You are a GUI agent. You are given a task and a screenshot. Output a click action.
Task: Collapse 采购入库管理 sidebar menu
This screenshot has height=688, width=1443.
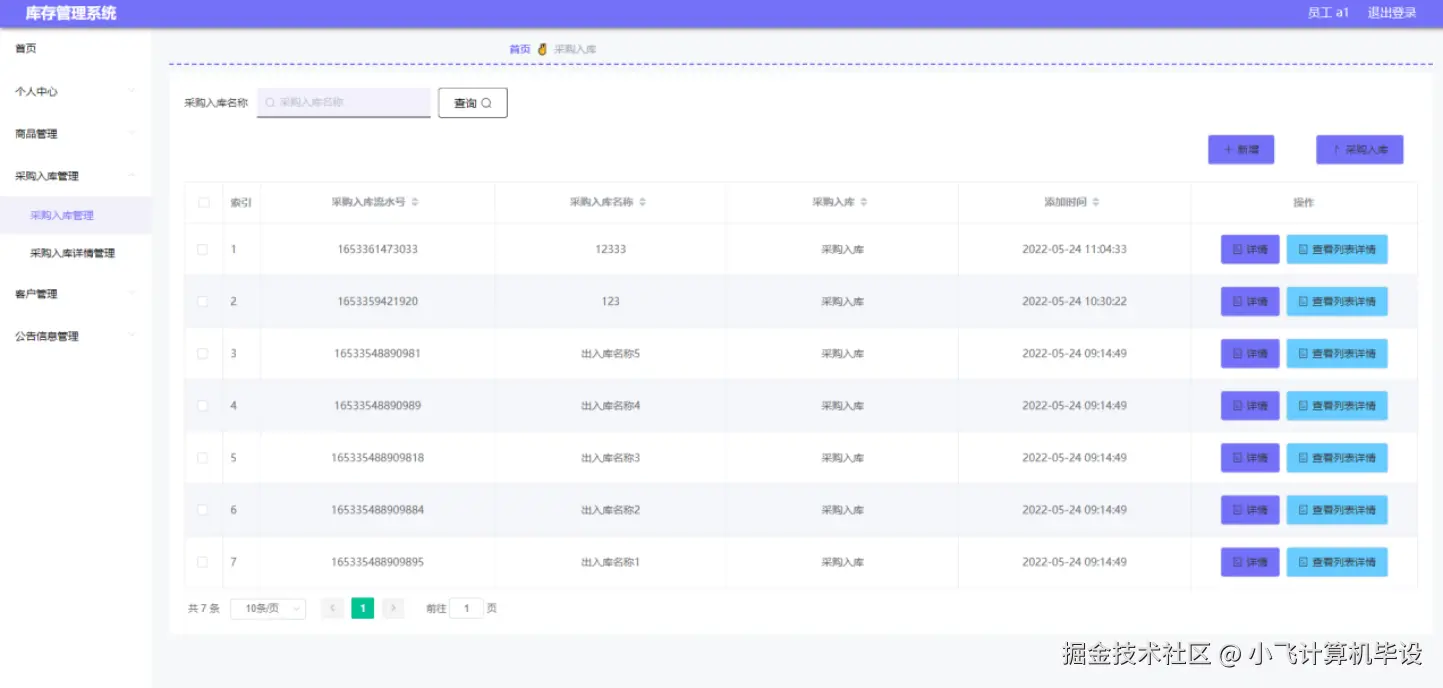point(76,175)
